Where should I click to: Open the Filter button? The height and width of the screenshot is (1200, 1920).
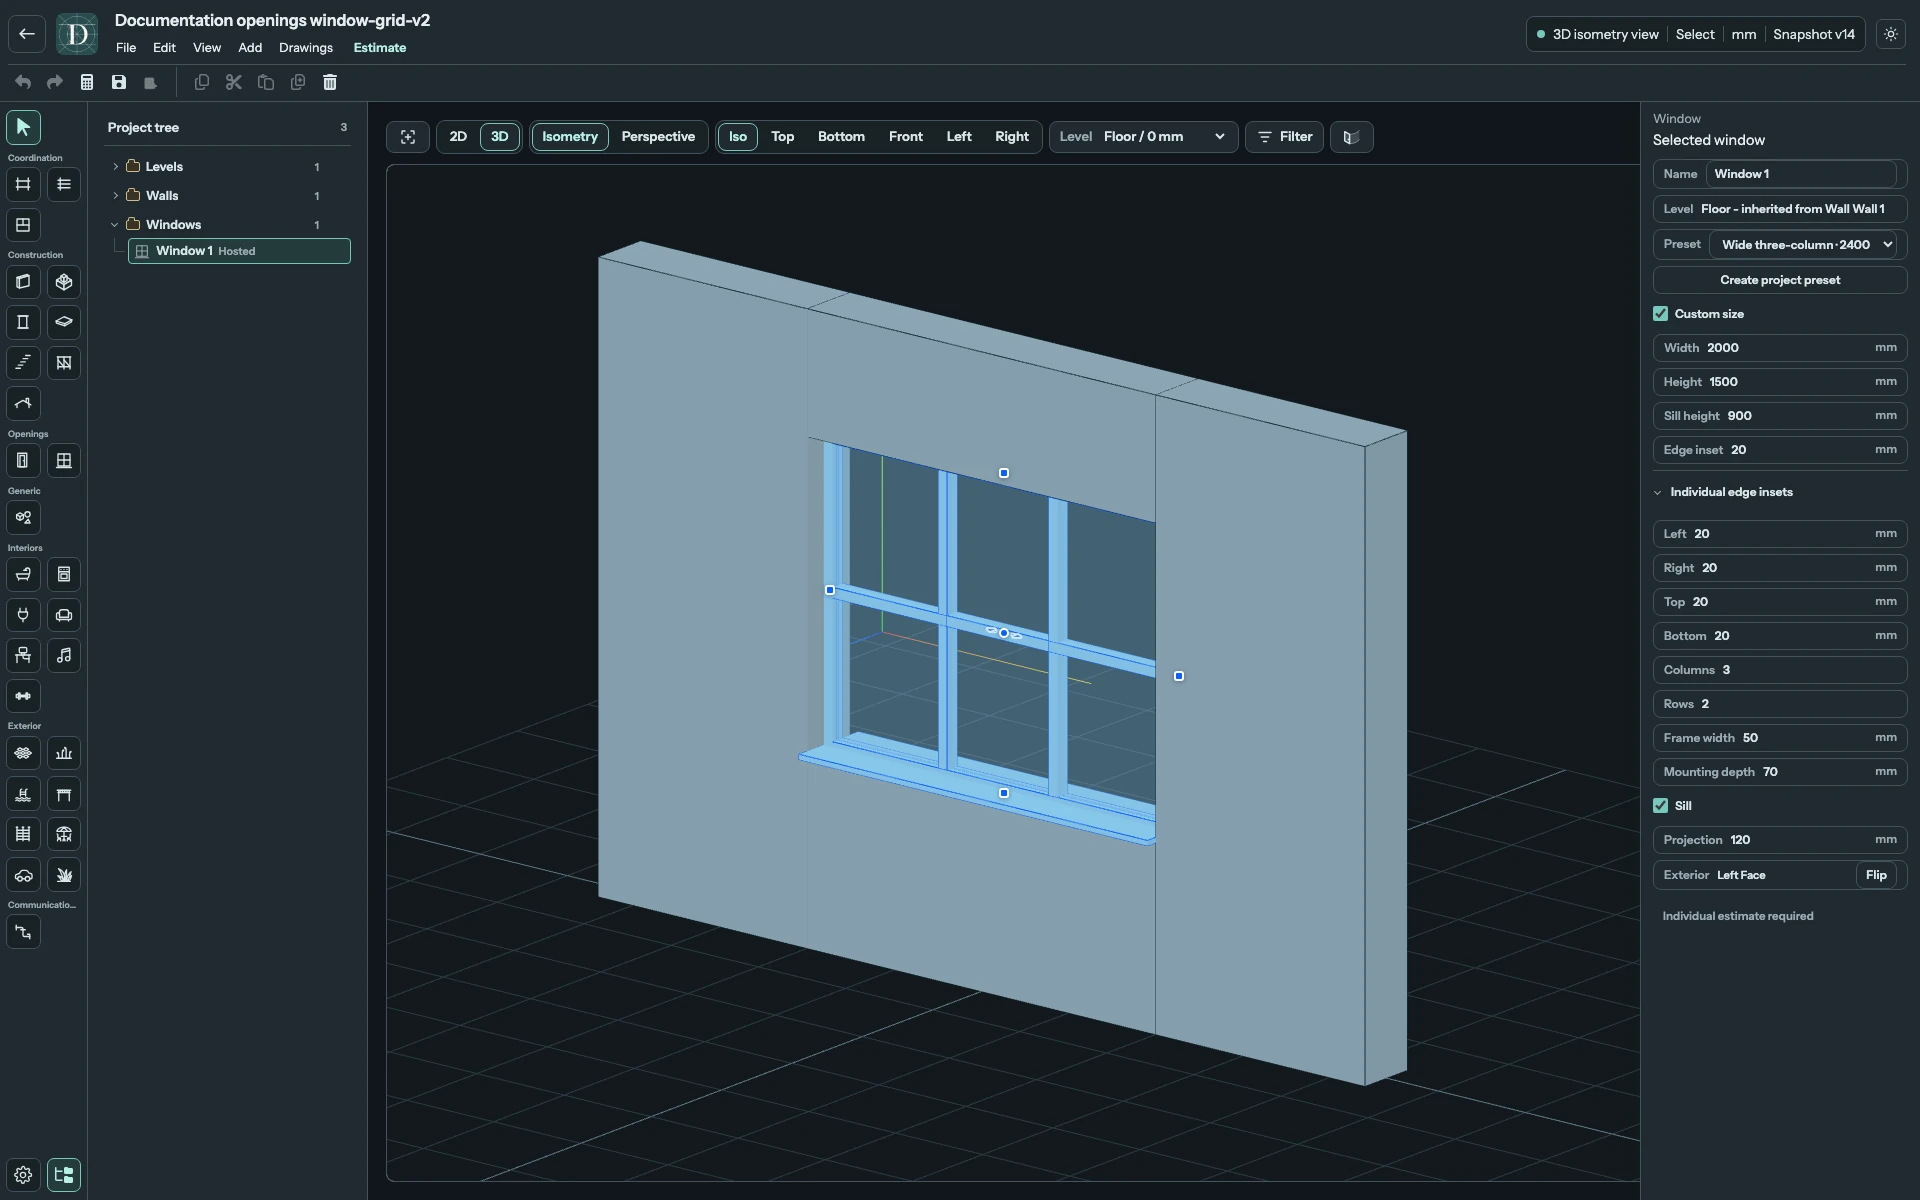pyautogui.click(x=1285, y=137)
